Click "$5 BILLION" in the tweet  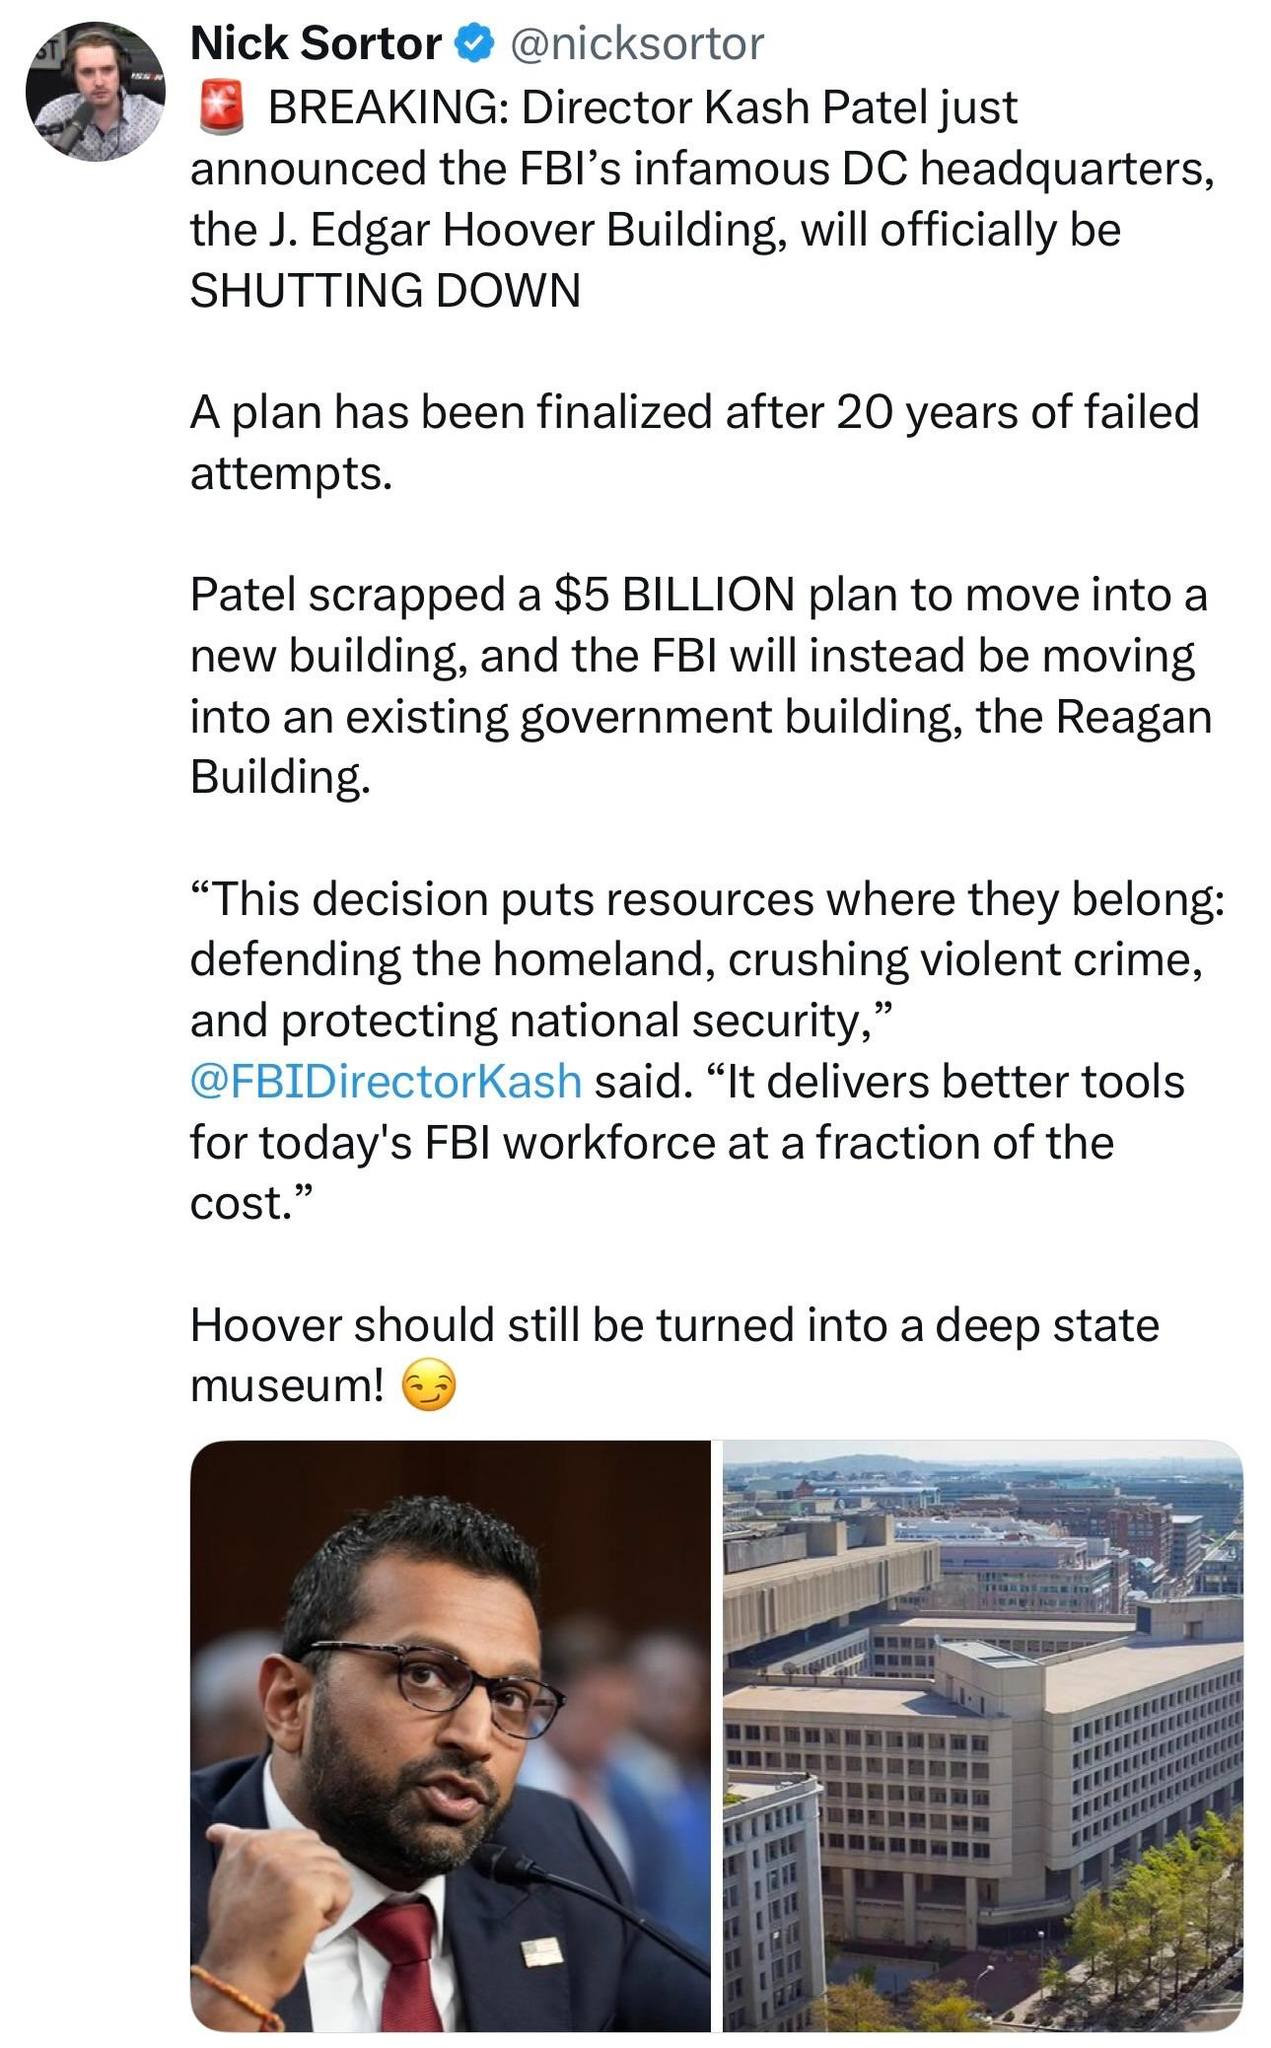point(674,595)
